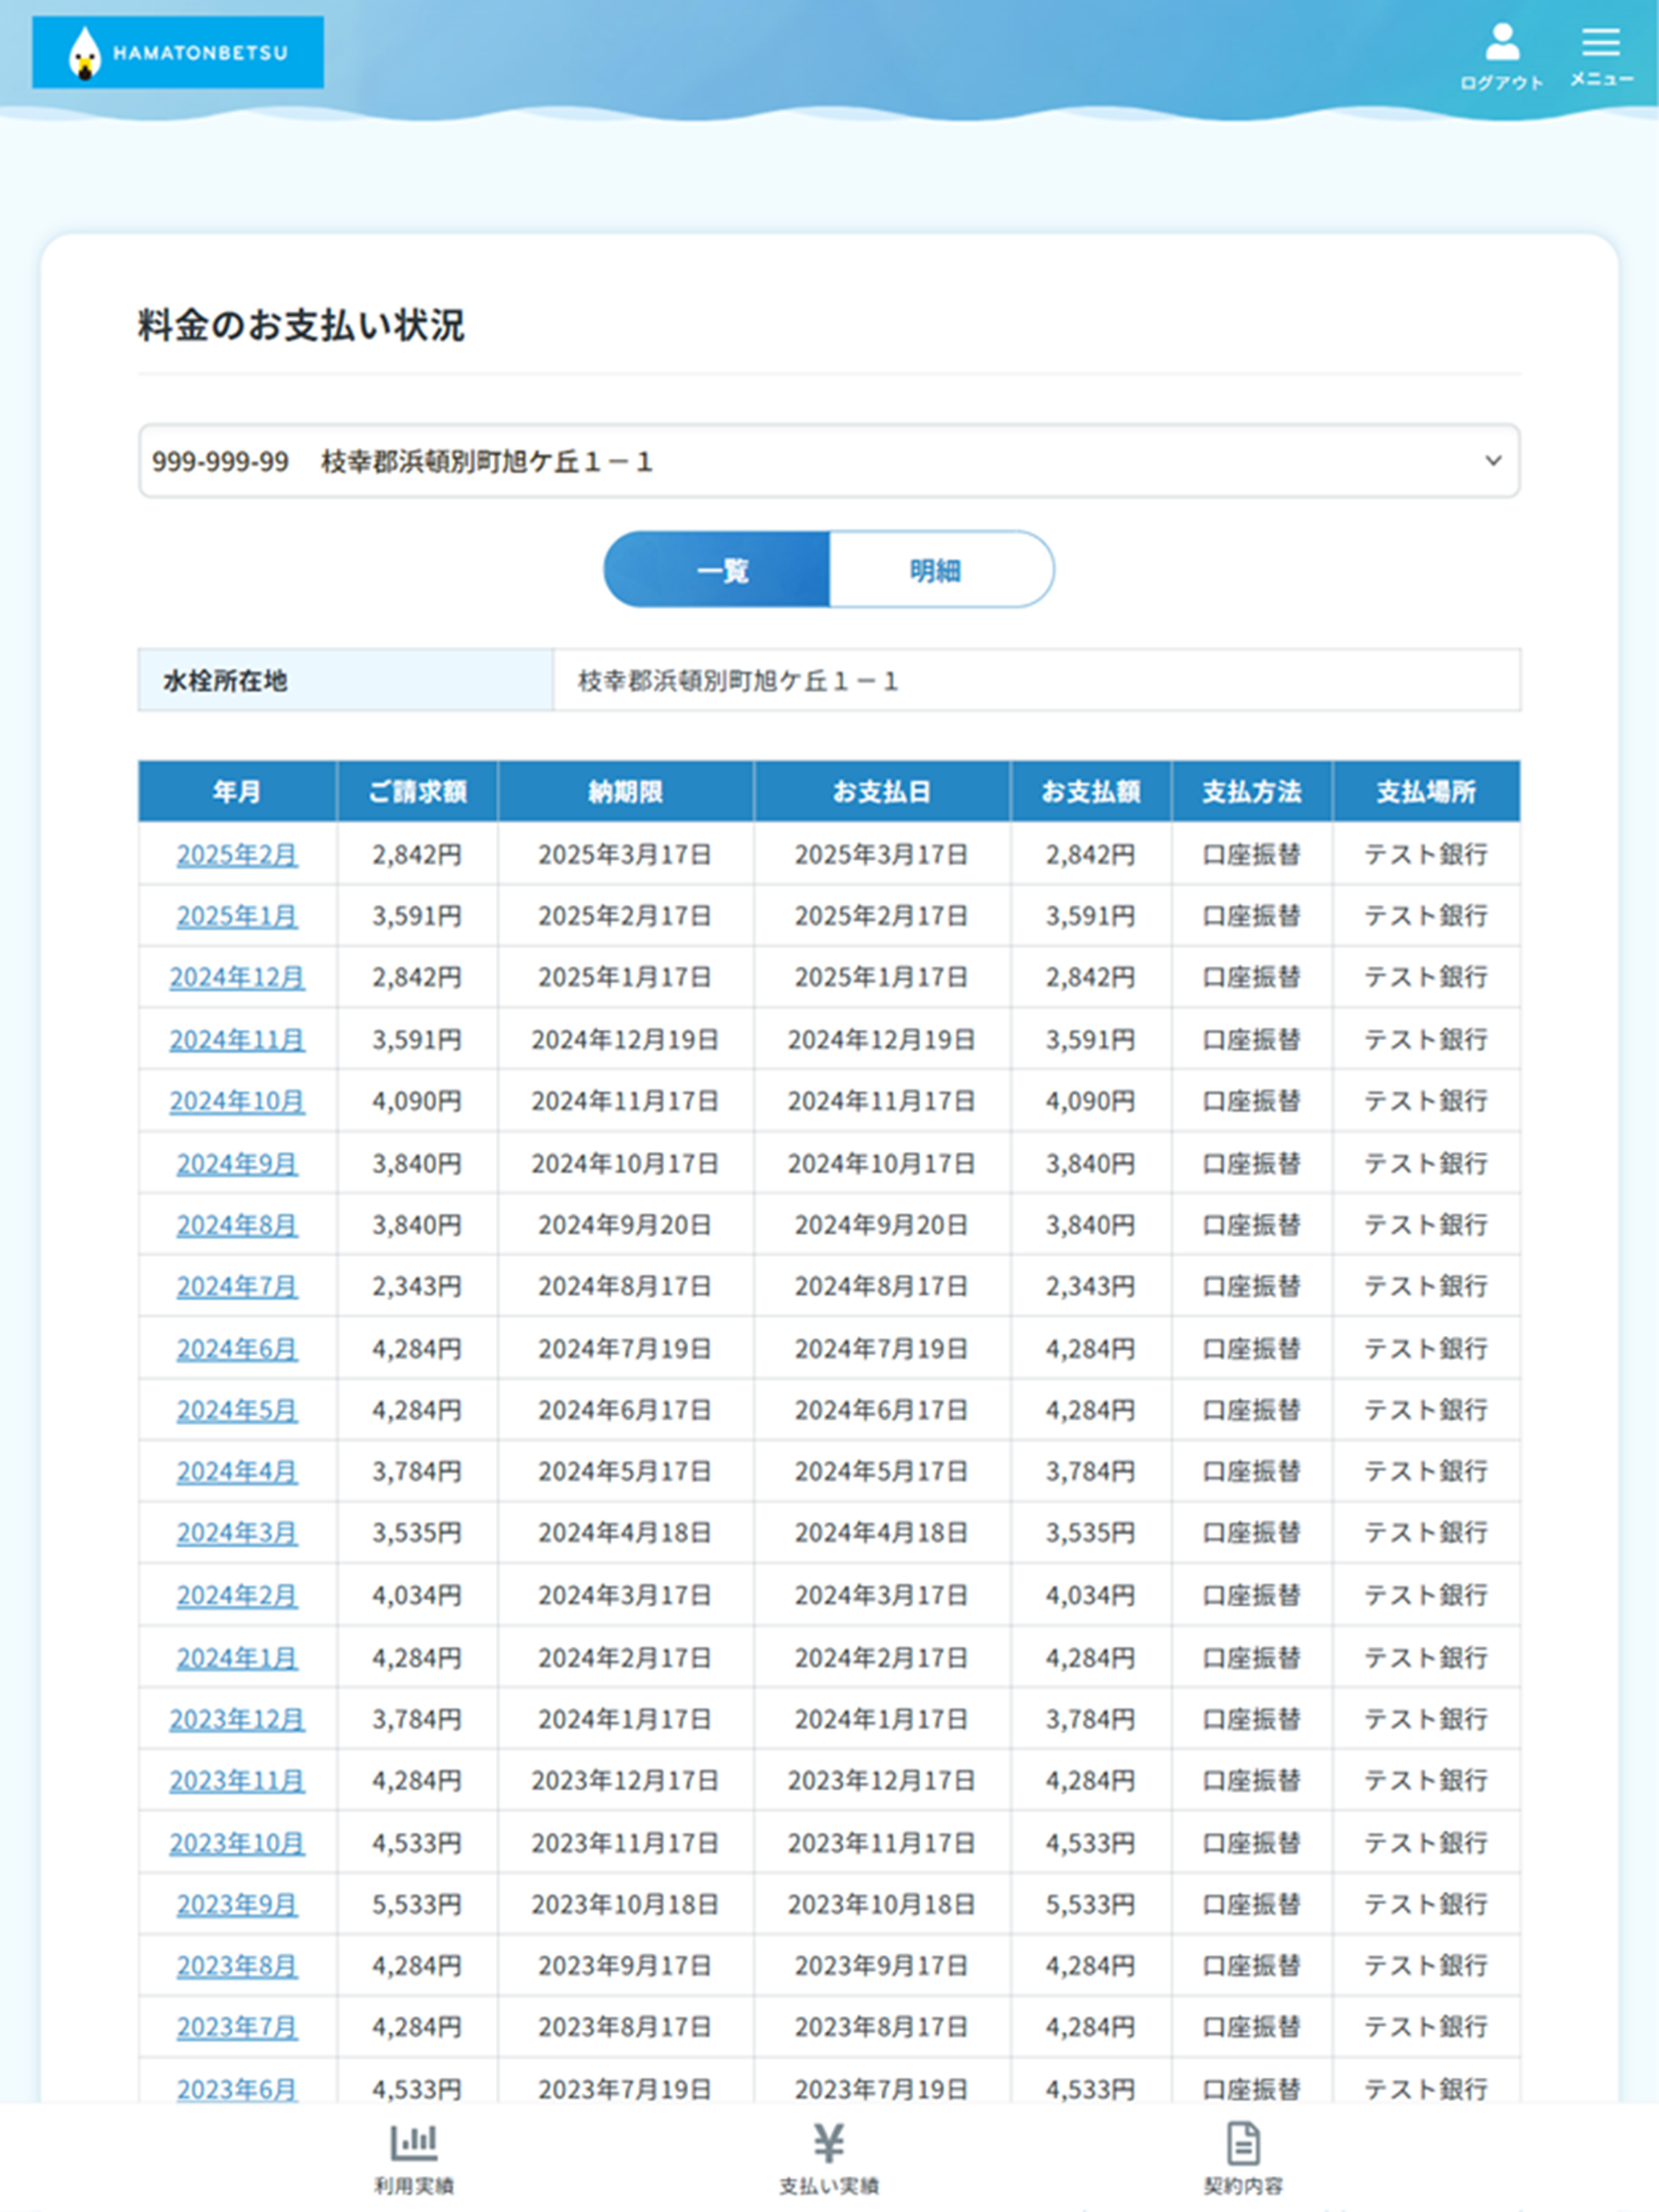The width and height of the screenshot is (1659, 2212).
Task: Open the 2024年12月 billing link
Action: 237,977
